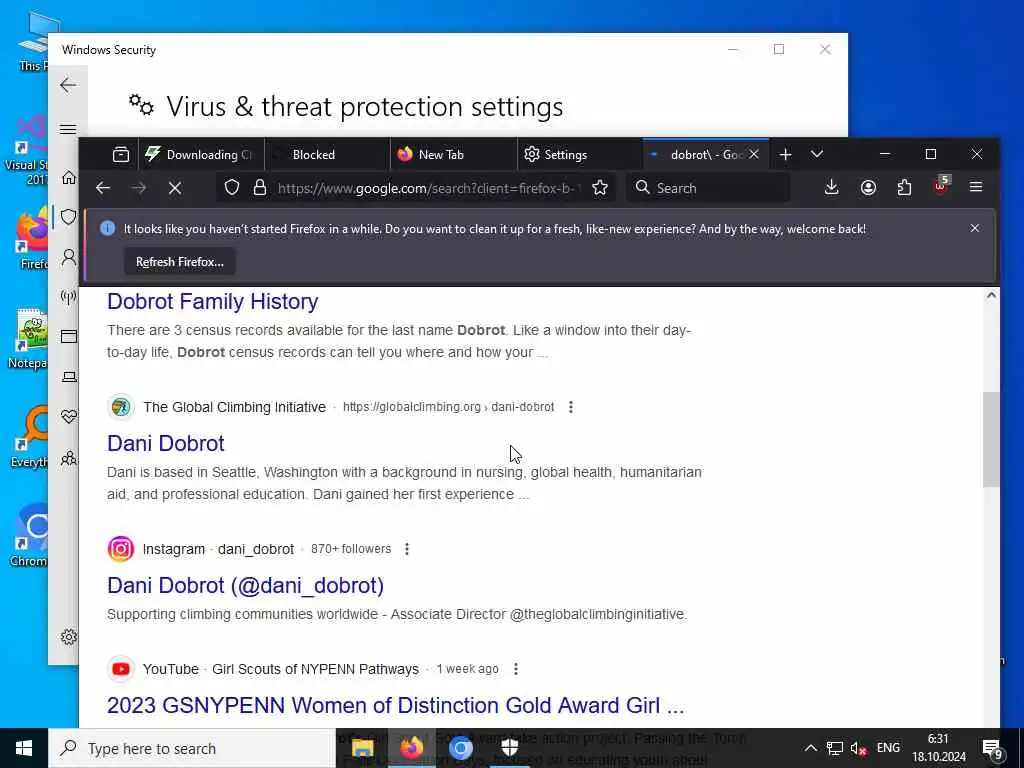
Task: Open Dani Dobrot Instagram result link
Action: click(246, 585)
